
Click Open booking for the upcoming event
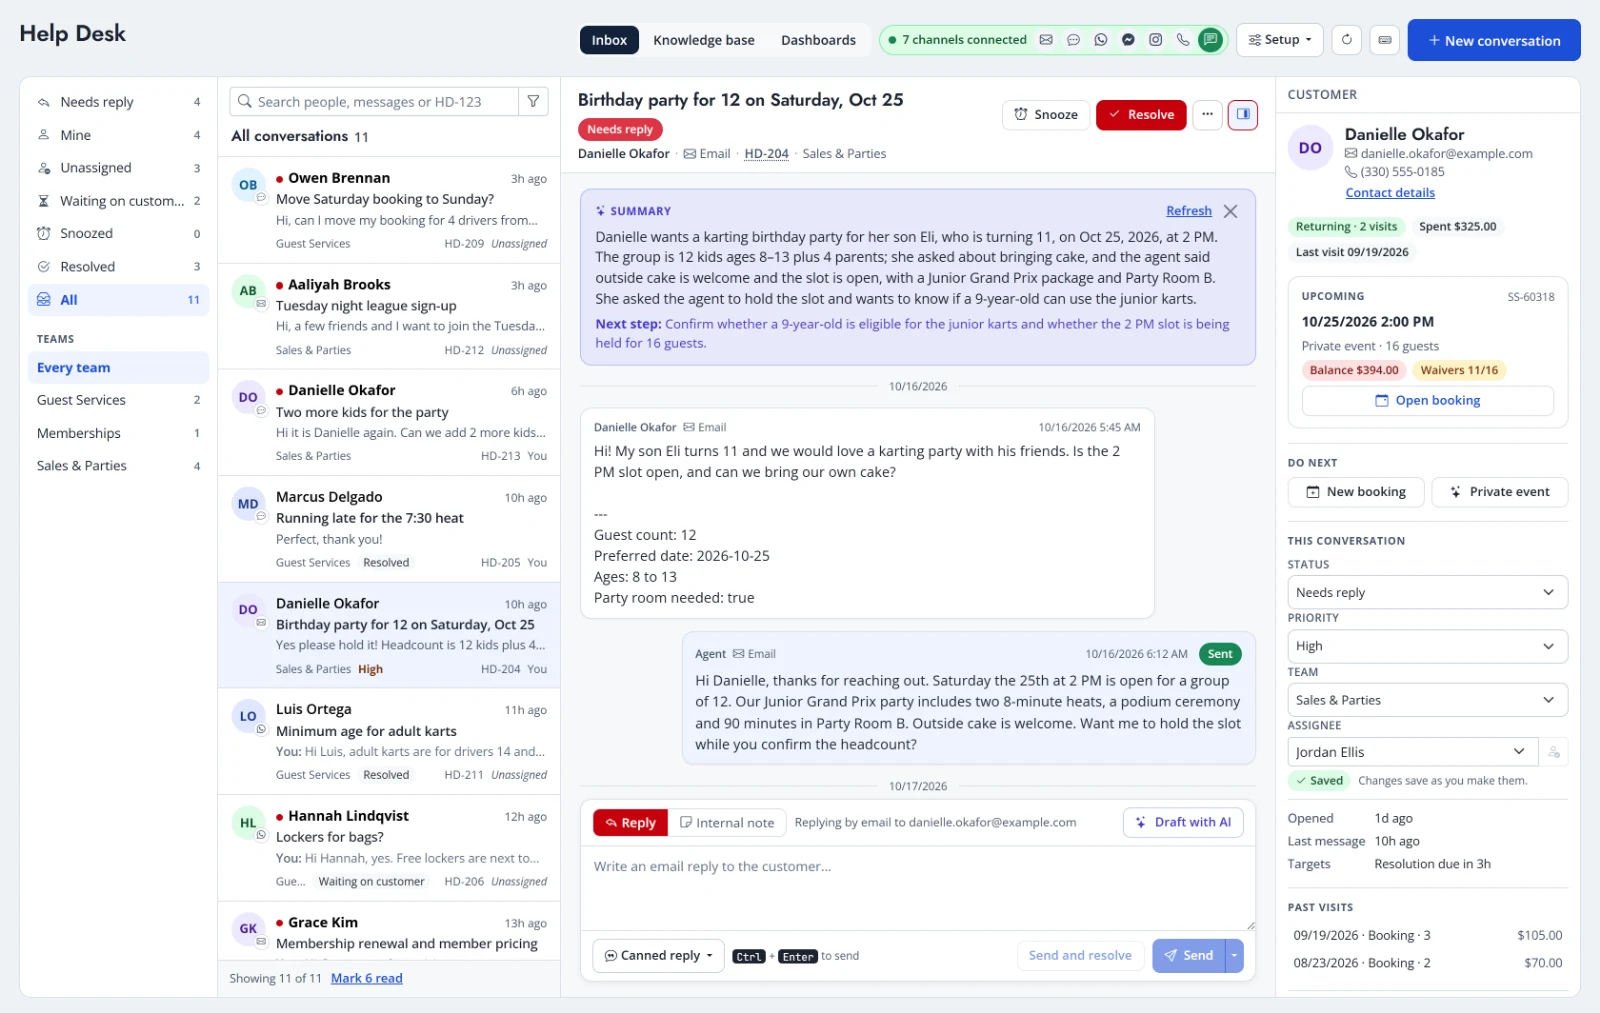(1427, 400)
